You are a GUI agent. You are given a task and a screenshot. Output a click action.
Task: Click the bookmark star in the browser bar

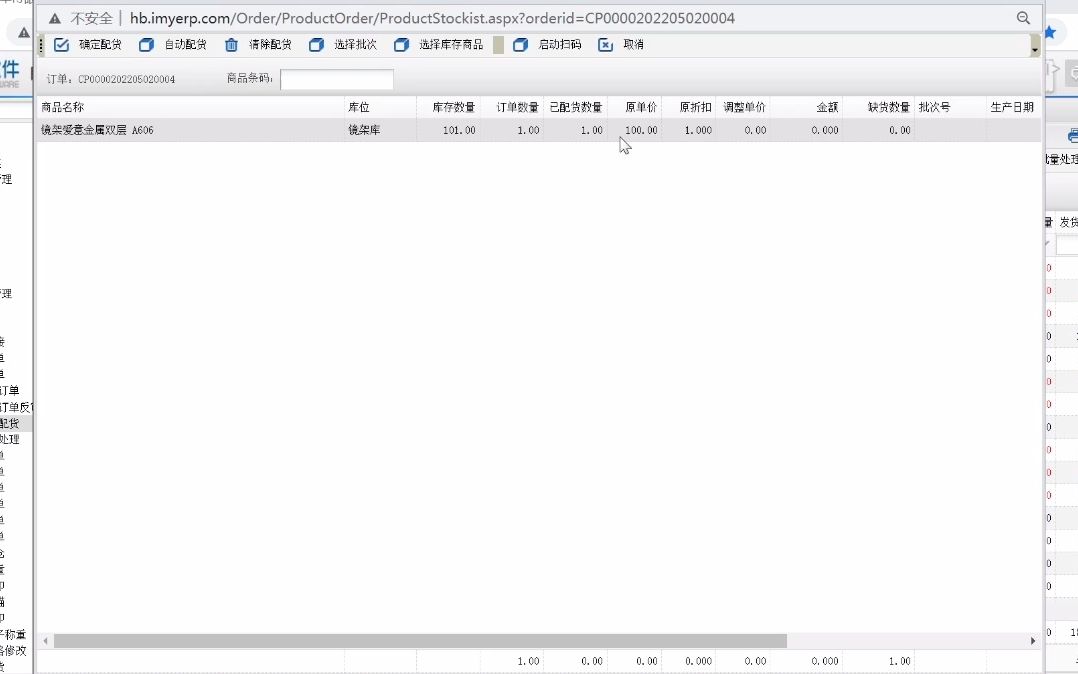(1051, 31)
